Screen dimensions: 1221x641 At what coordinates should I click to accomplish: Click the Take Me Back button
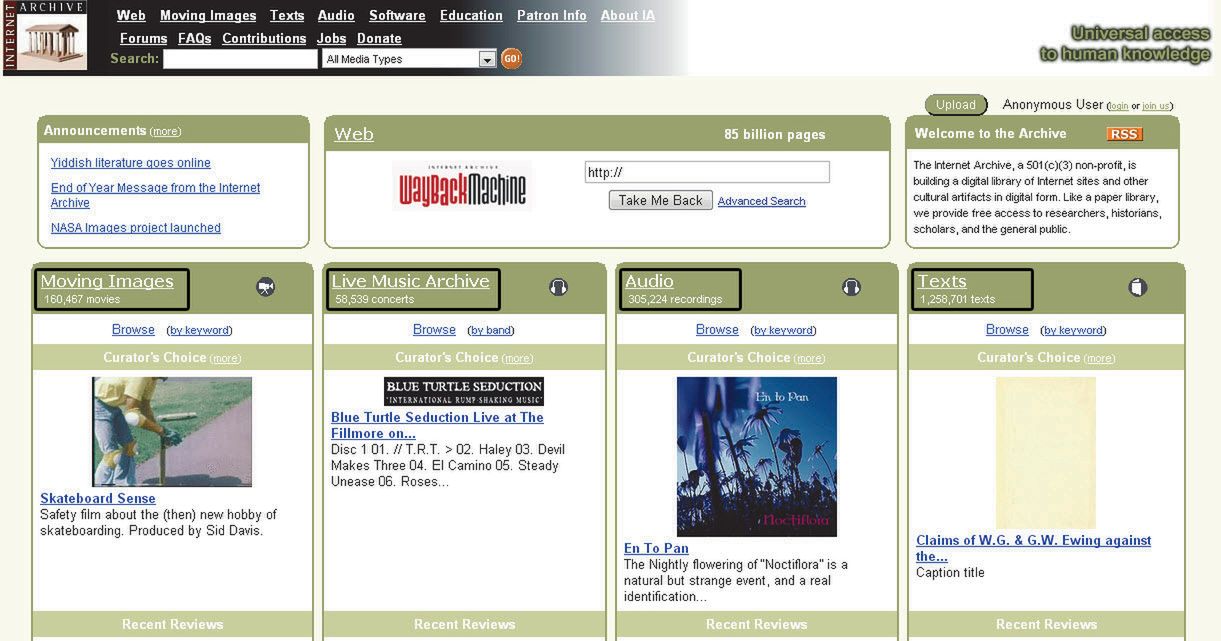click(x=660, y=200)
